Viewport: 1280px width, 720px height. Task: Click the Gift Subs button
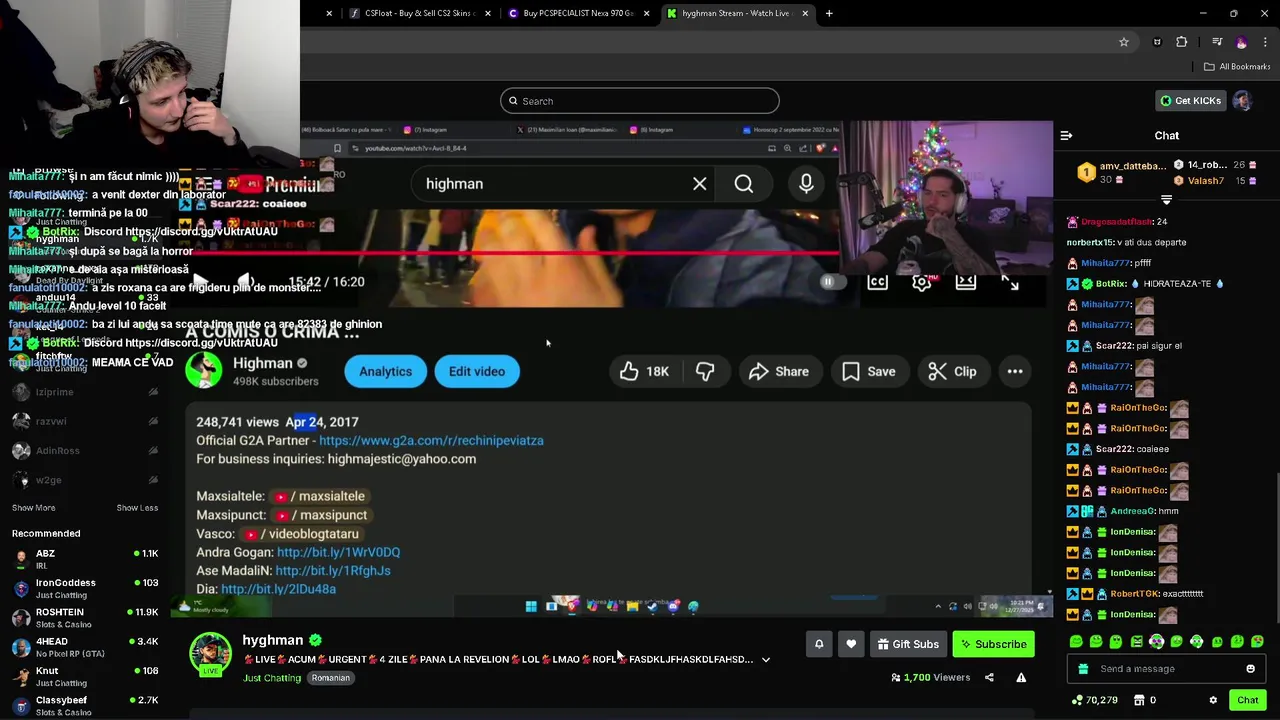(x=908, y=644)
